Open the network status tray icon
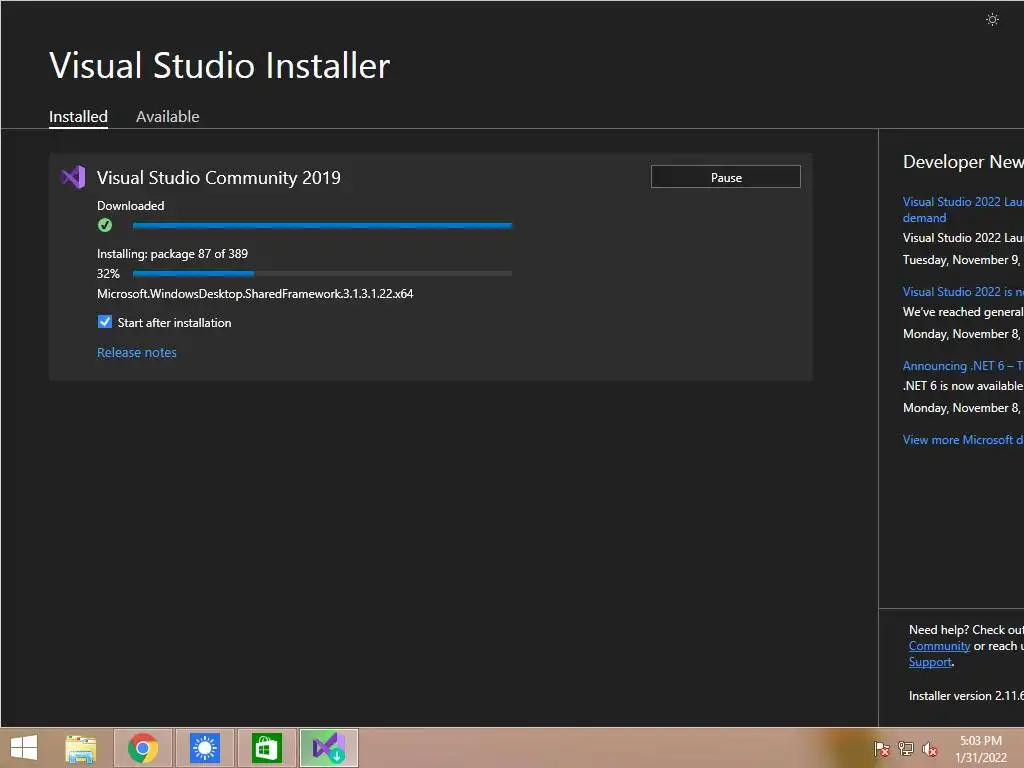Viewport: 1024px width, 768px height. point(906,748)
